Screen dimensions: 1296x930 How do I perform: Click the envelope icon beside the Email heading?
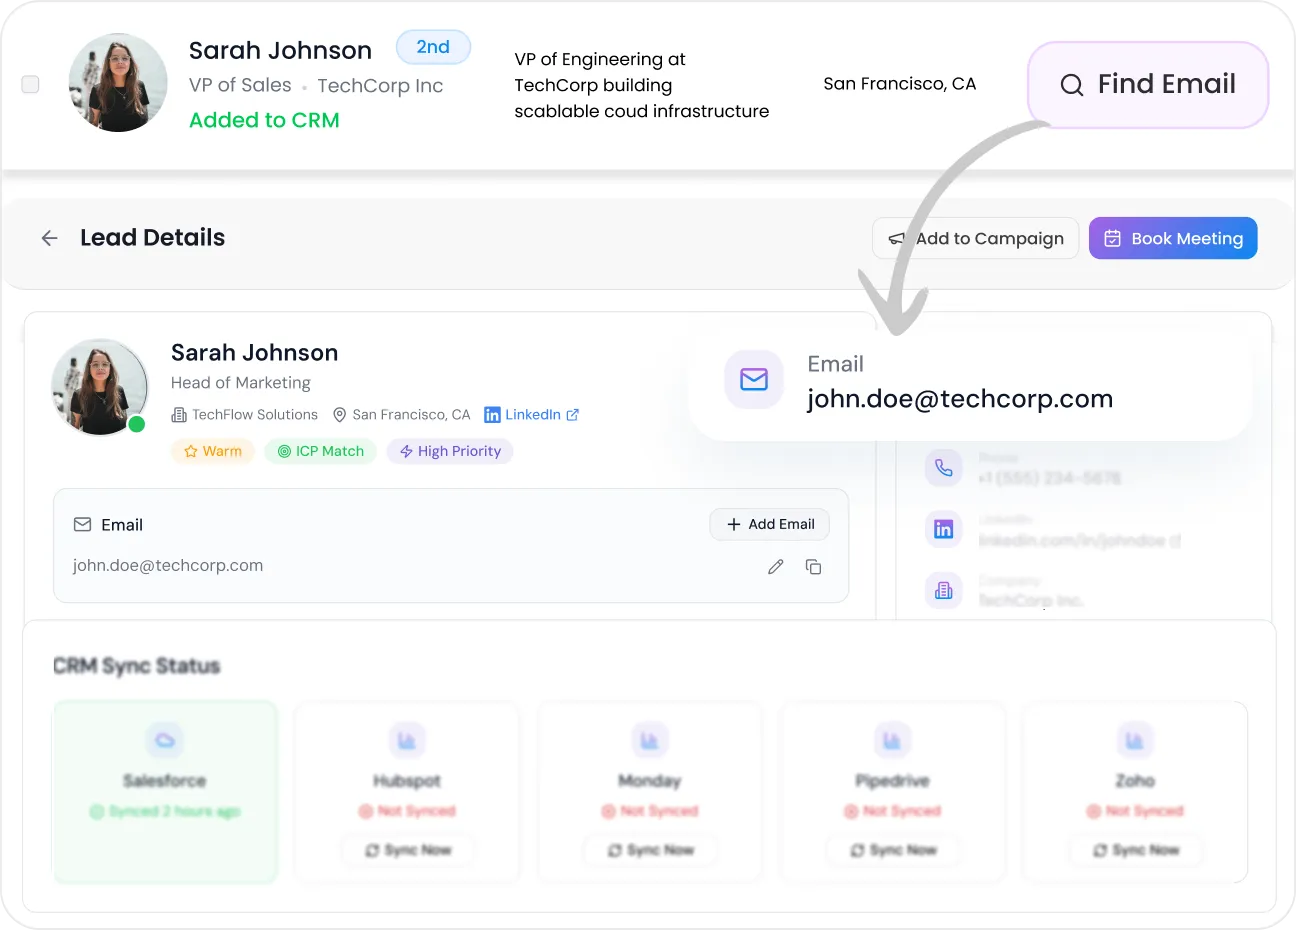coord(83,525)
